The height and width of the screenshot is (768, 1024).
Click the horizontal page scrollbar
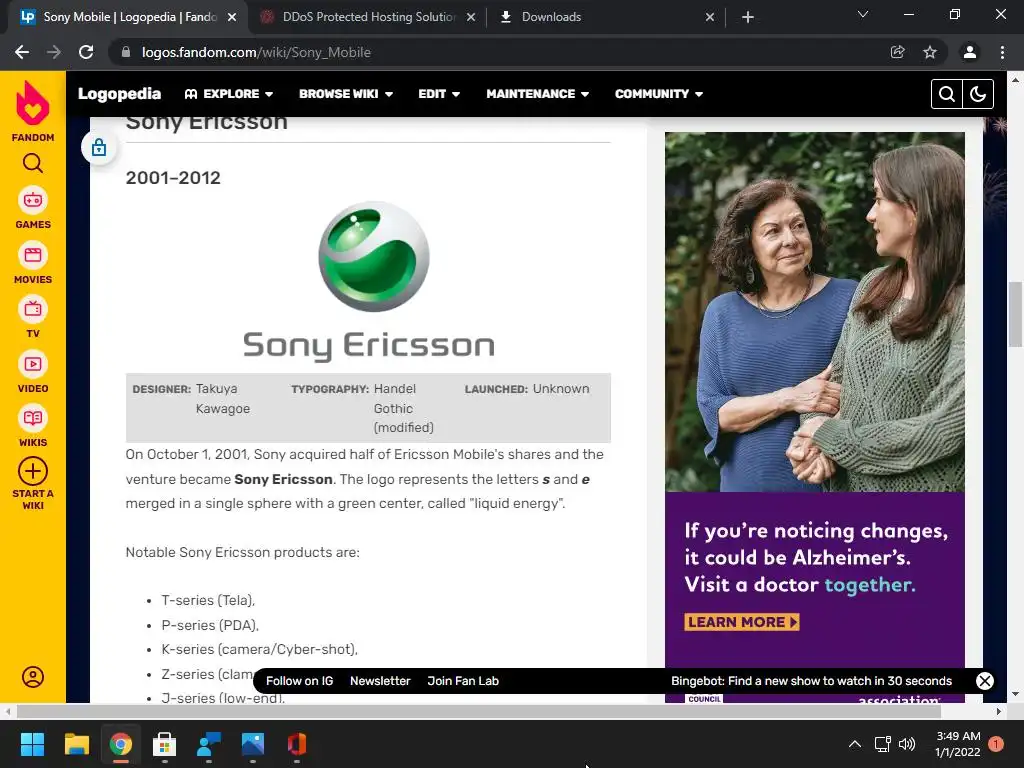[479, 711]
